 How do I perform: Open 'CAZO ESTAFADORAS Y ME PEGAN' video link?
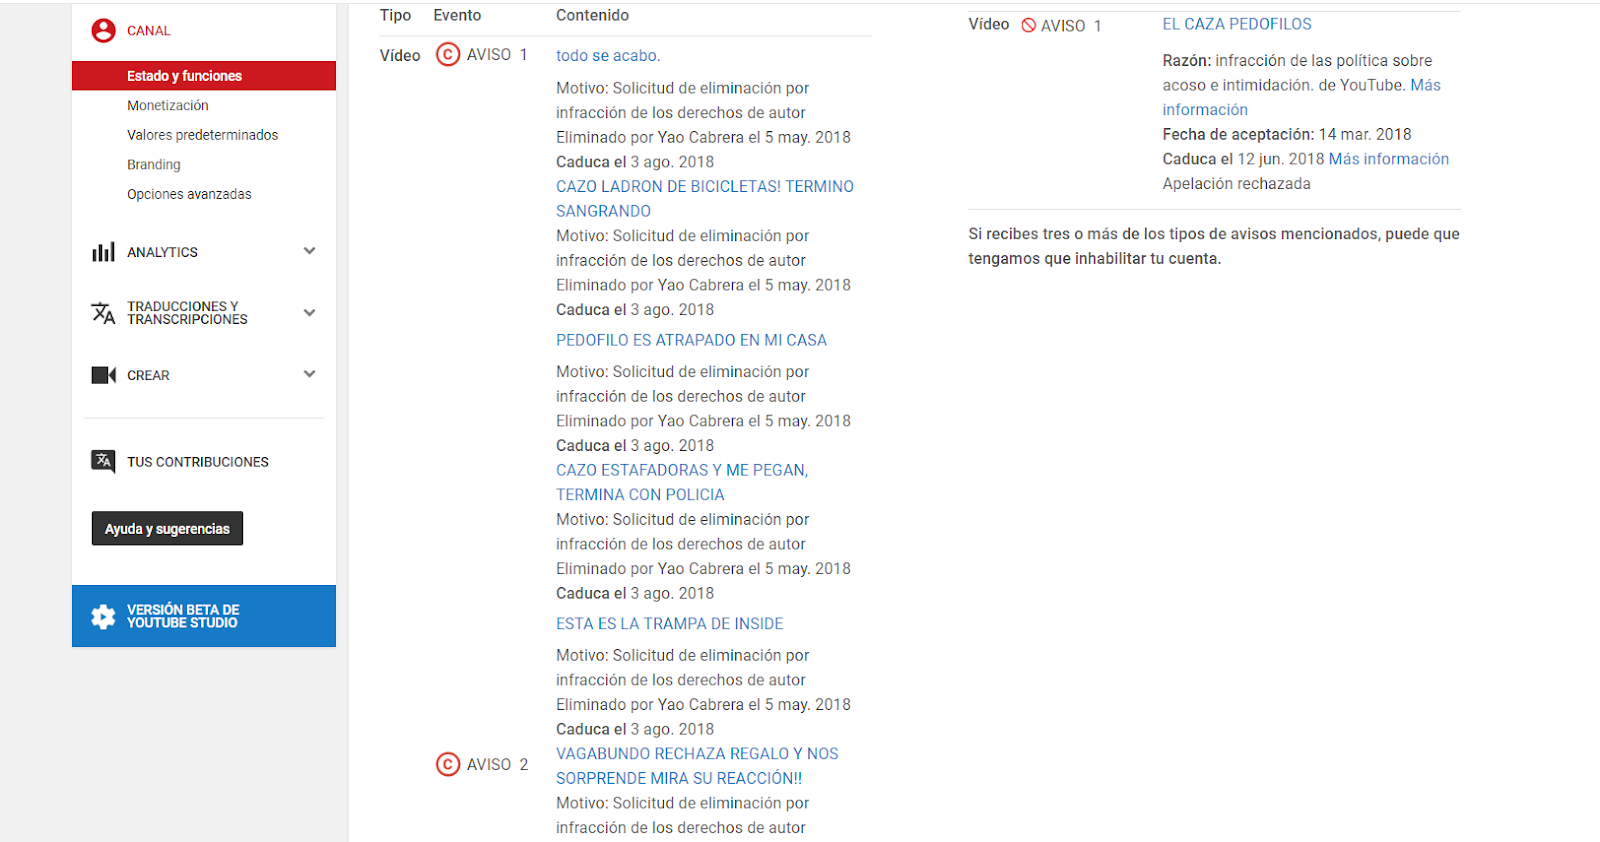coord(682,482)
